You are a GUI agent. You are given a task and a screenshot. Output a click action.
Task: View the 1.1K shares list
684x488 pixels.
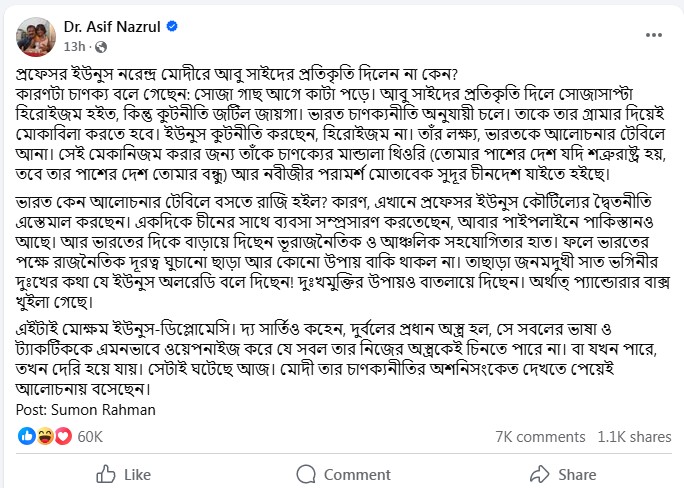pos(634,437)
